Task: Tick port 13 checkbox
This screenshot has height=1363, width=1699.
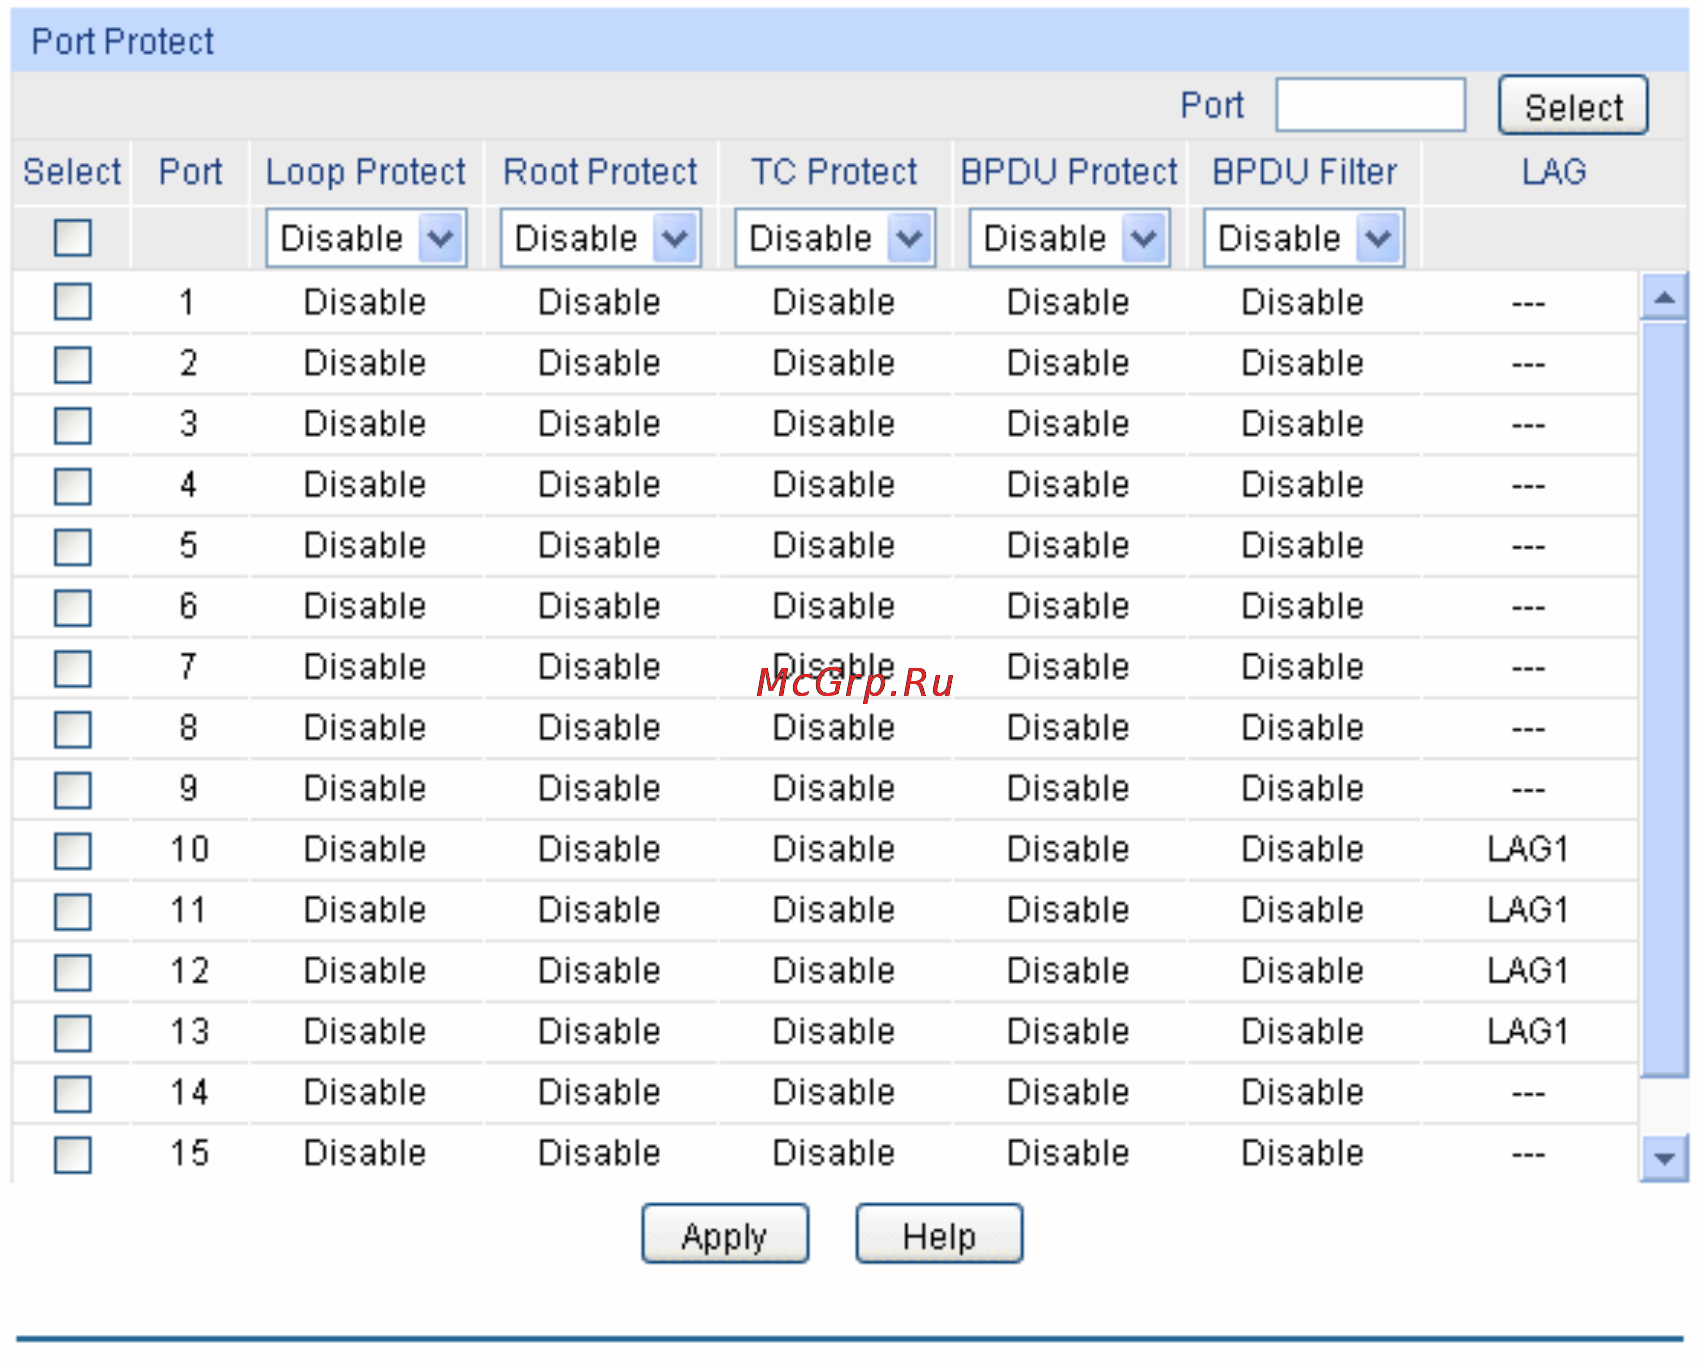Action: point(73,1033)
